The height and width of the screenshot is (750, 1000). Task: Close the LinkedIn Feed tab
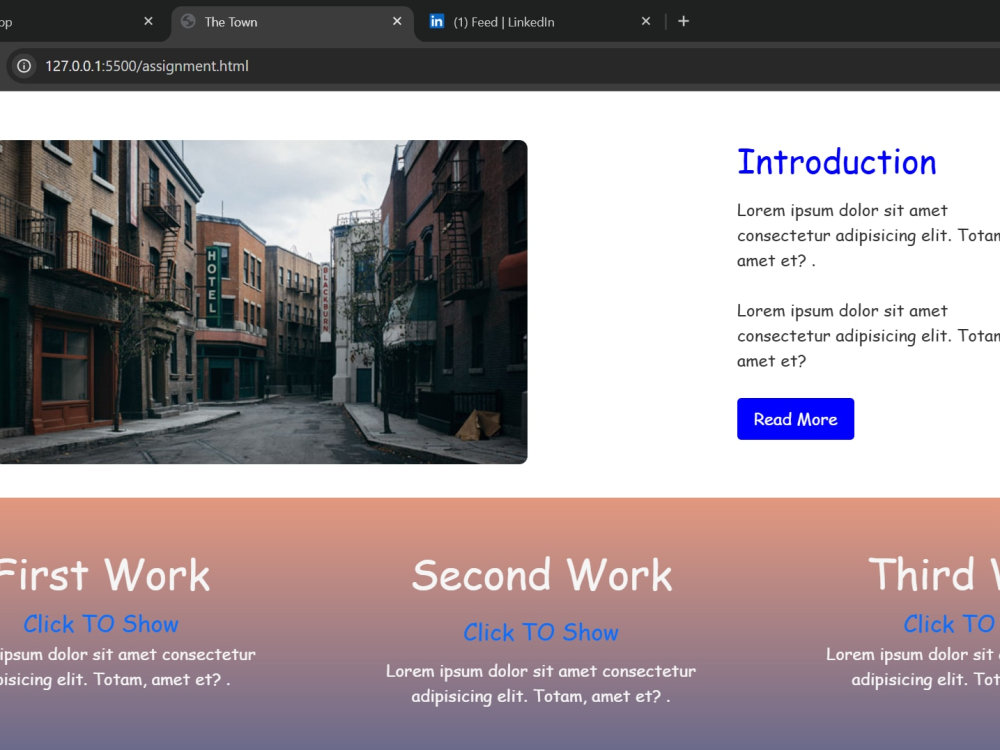pyautogui.click(x=645, y=22)
